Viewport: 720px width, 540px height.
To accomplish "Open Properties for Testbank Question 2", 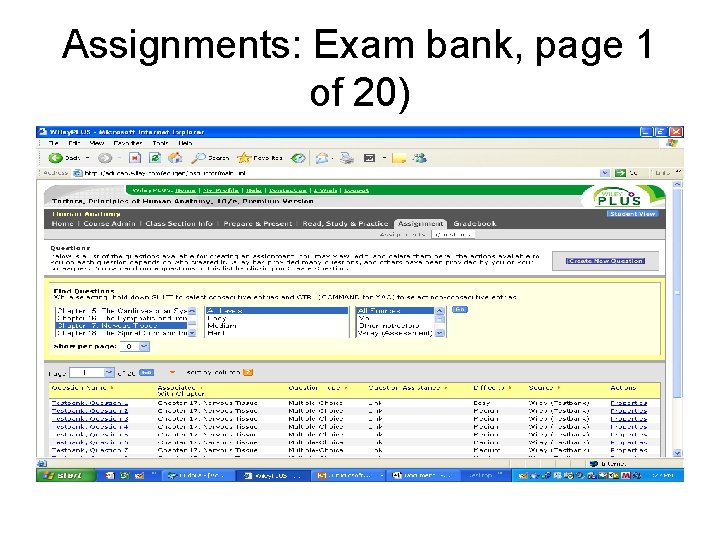I will [629, 411].
